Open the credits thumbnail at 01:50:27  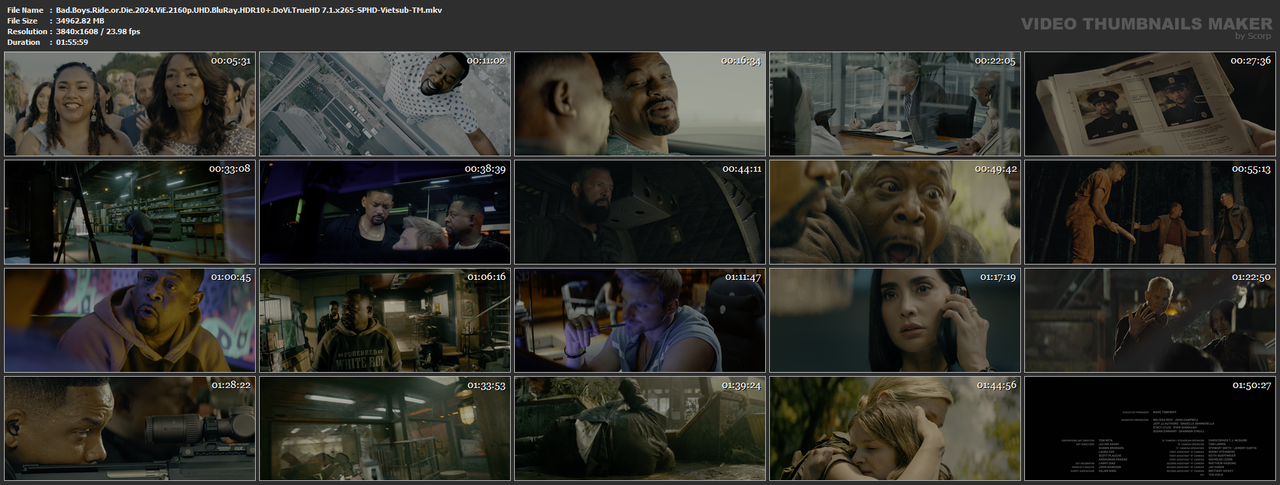(1150, 428)
